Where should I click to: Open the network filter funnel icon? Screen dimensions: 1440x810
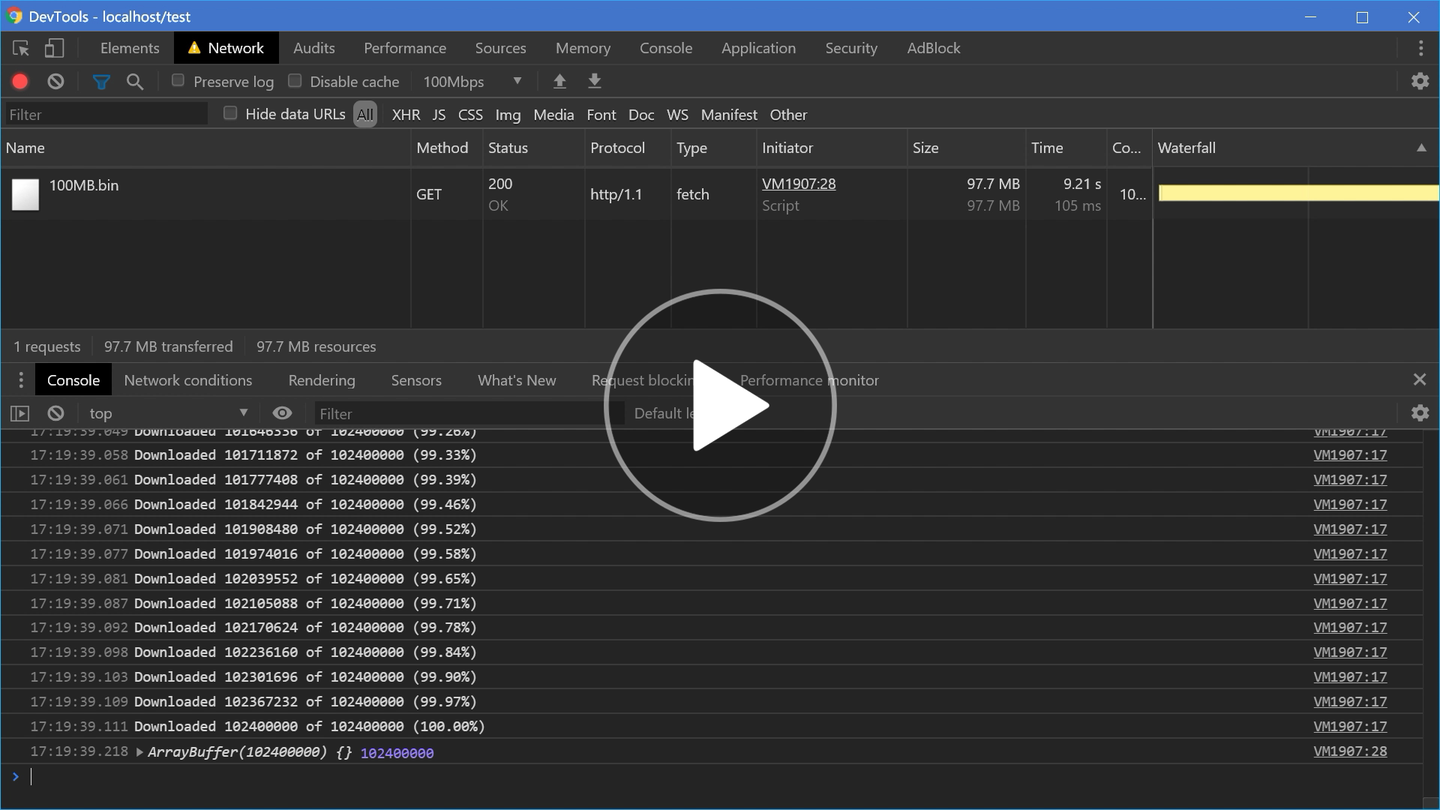pyautogui.click(x=101, y=81)
